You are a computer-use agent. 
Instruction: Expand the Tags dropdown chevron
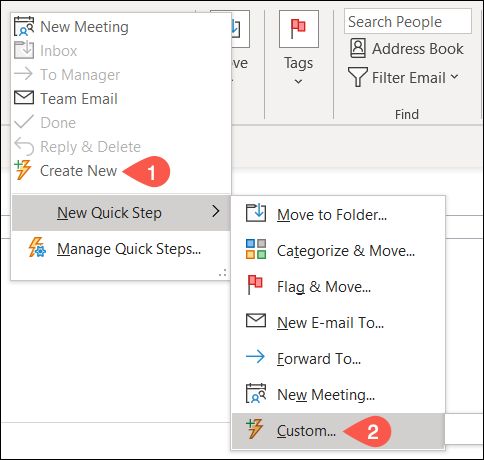click(299, 81)
